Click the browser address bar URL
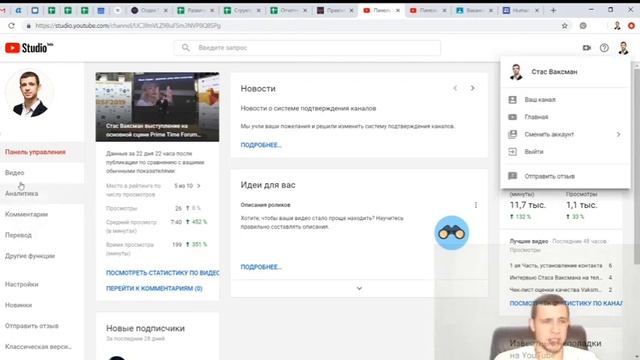640x360 pixels. coord(128,26)
